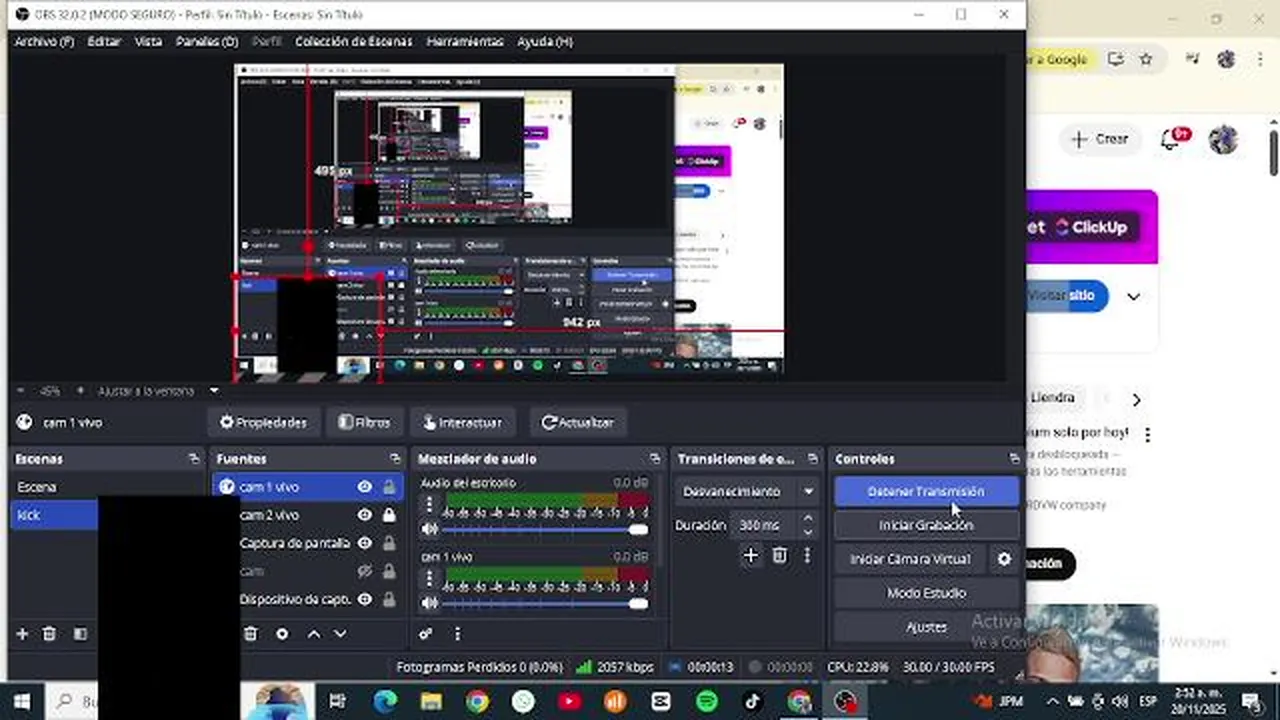The height and width of the screenshot is (720, 1280).
Task: Mute Audio del escritorio speaker icon
Action: pyautogui.click(x=430, y=529)
